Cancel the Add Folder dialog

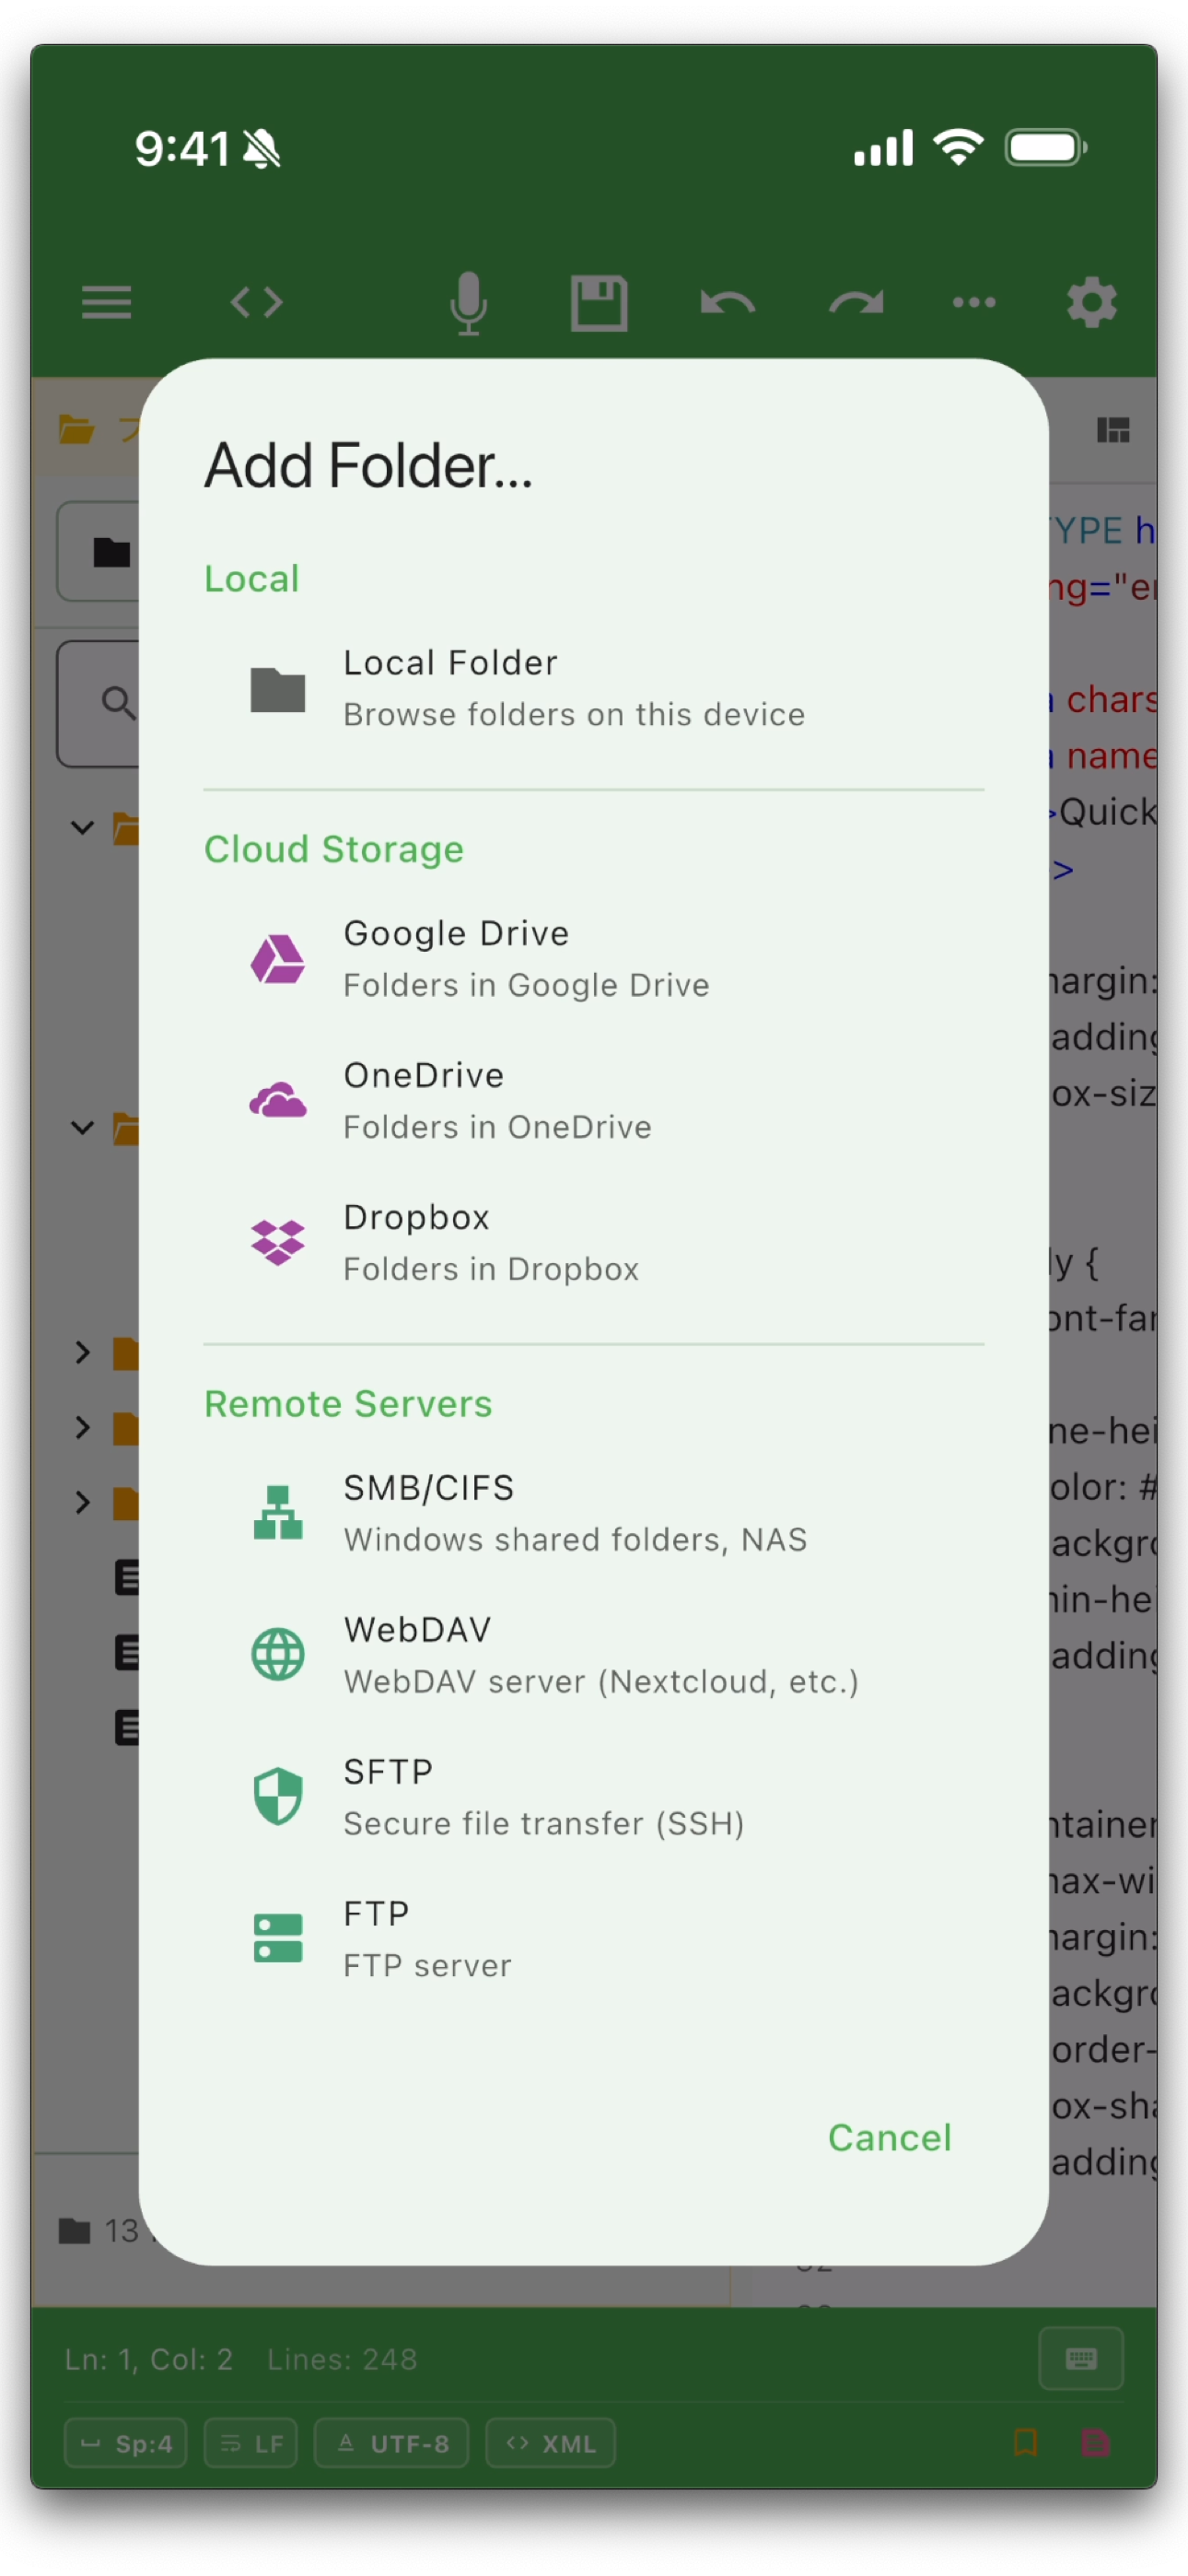(x=889, y=2137)
